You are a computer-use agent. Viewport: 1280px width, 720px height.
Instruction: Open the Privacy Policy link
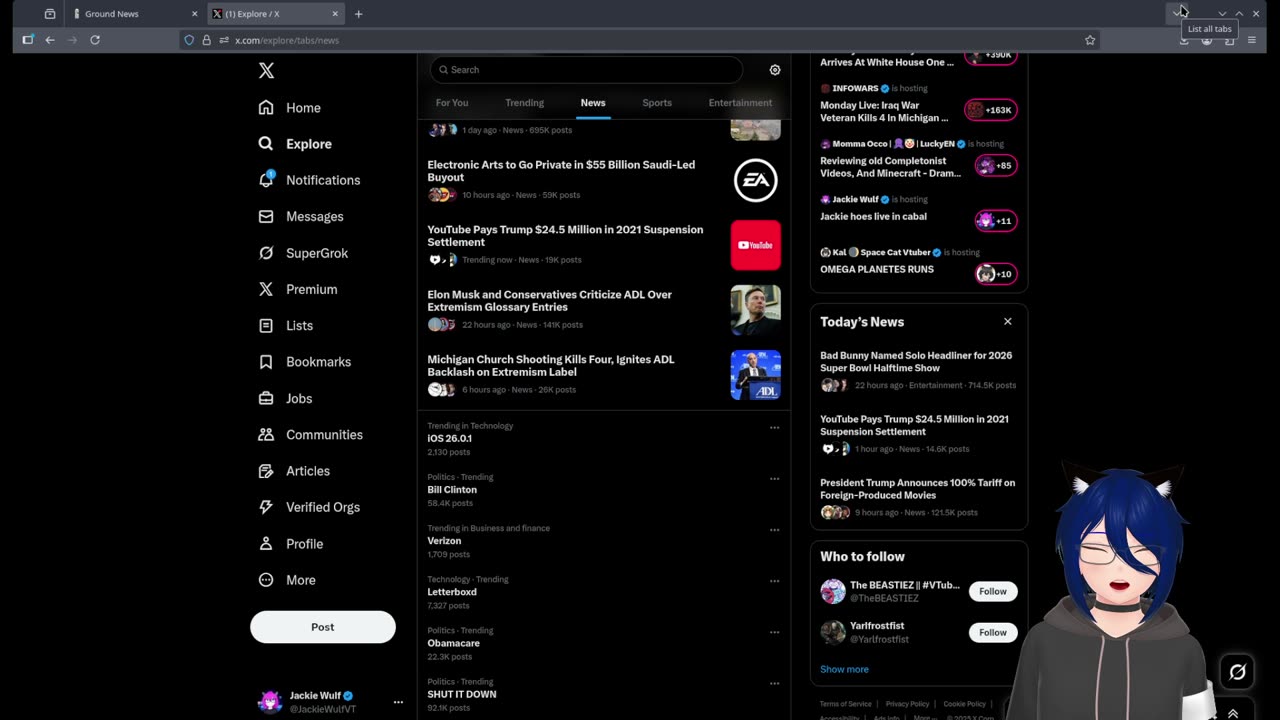coord(907,704)
